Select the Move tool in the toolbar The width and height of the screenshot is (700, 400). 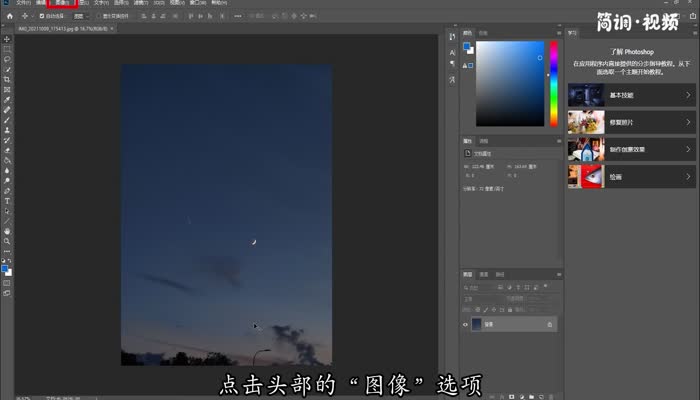[7, 38]
